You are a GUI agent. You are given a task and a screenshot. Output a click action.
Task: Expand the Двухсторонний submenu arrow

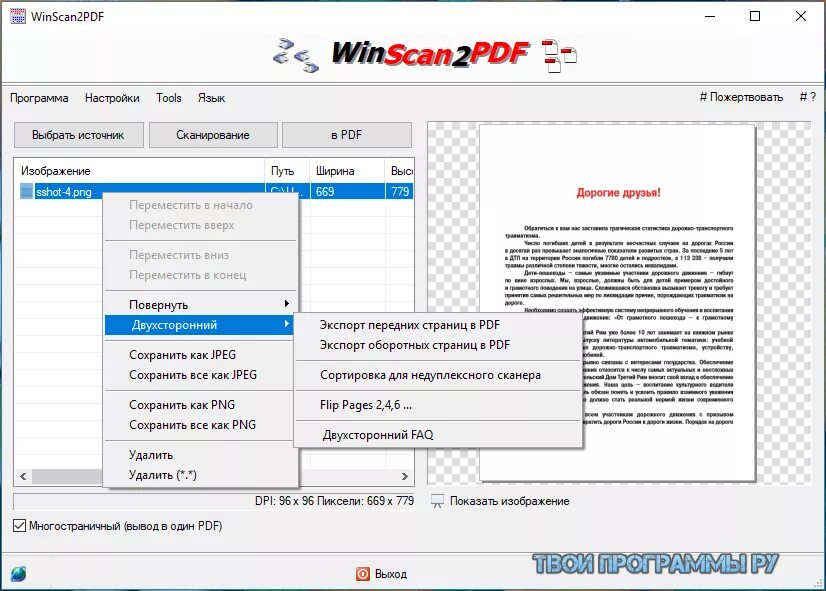pos(287,323)
